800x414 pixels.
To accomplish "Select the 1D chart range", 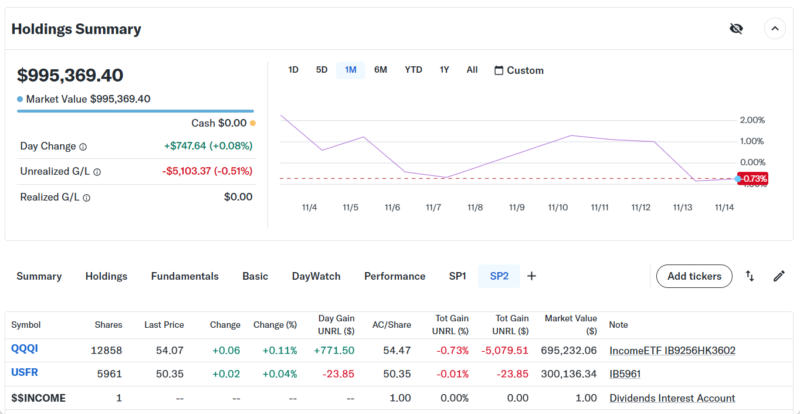I will (293, 70).
